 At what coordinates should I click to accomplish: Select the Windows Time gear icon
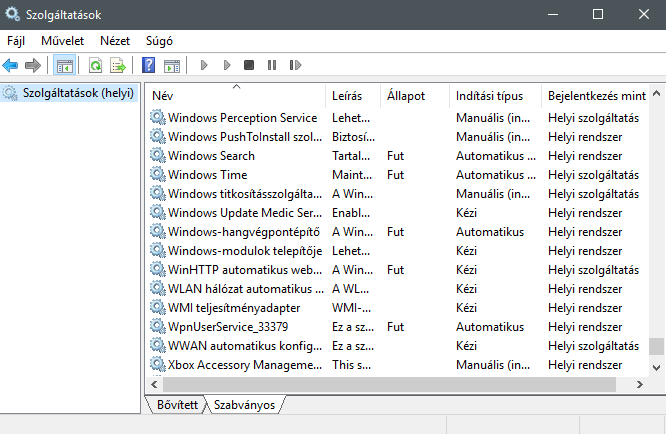click(x=158, y=174)
